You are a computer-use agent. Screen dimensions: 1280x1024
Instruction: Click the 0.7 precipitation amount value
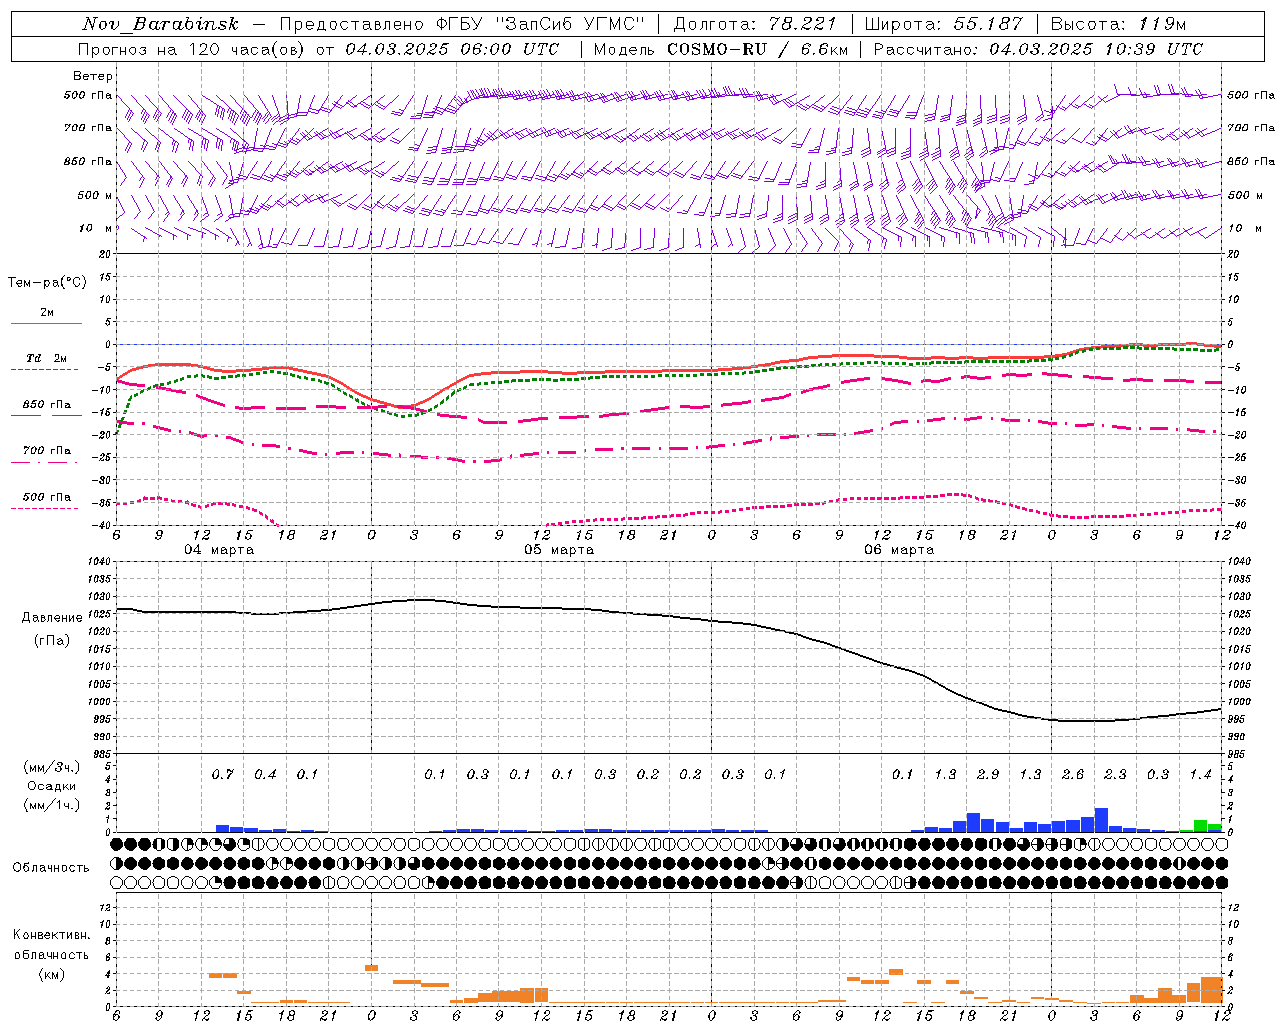[222, 774]
